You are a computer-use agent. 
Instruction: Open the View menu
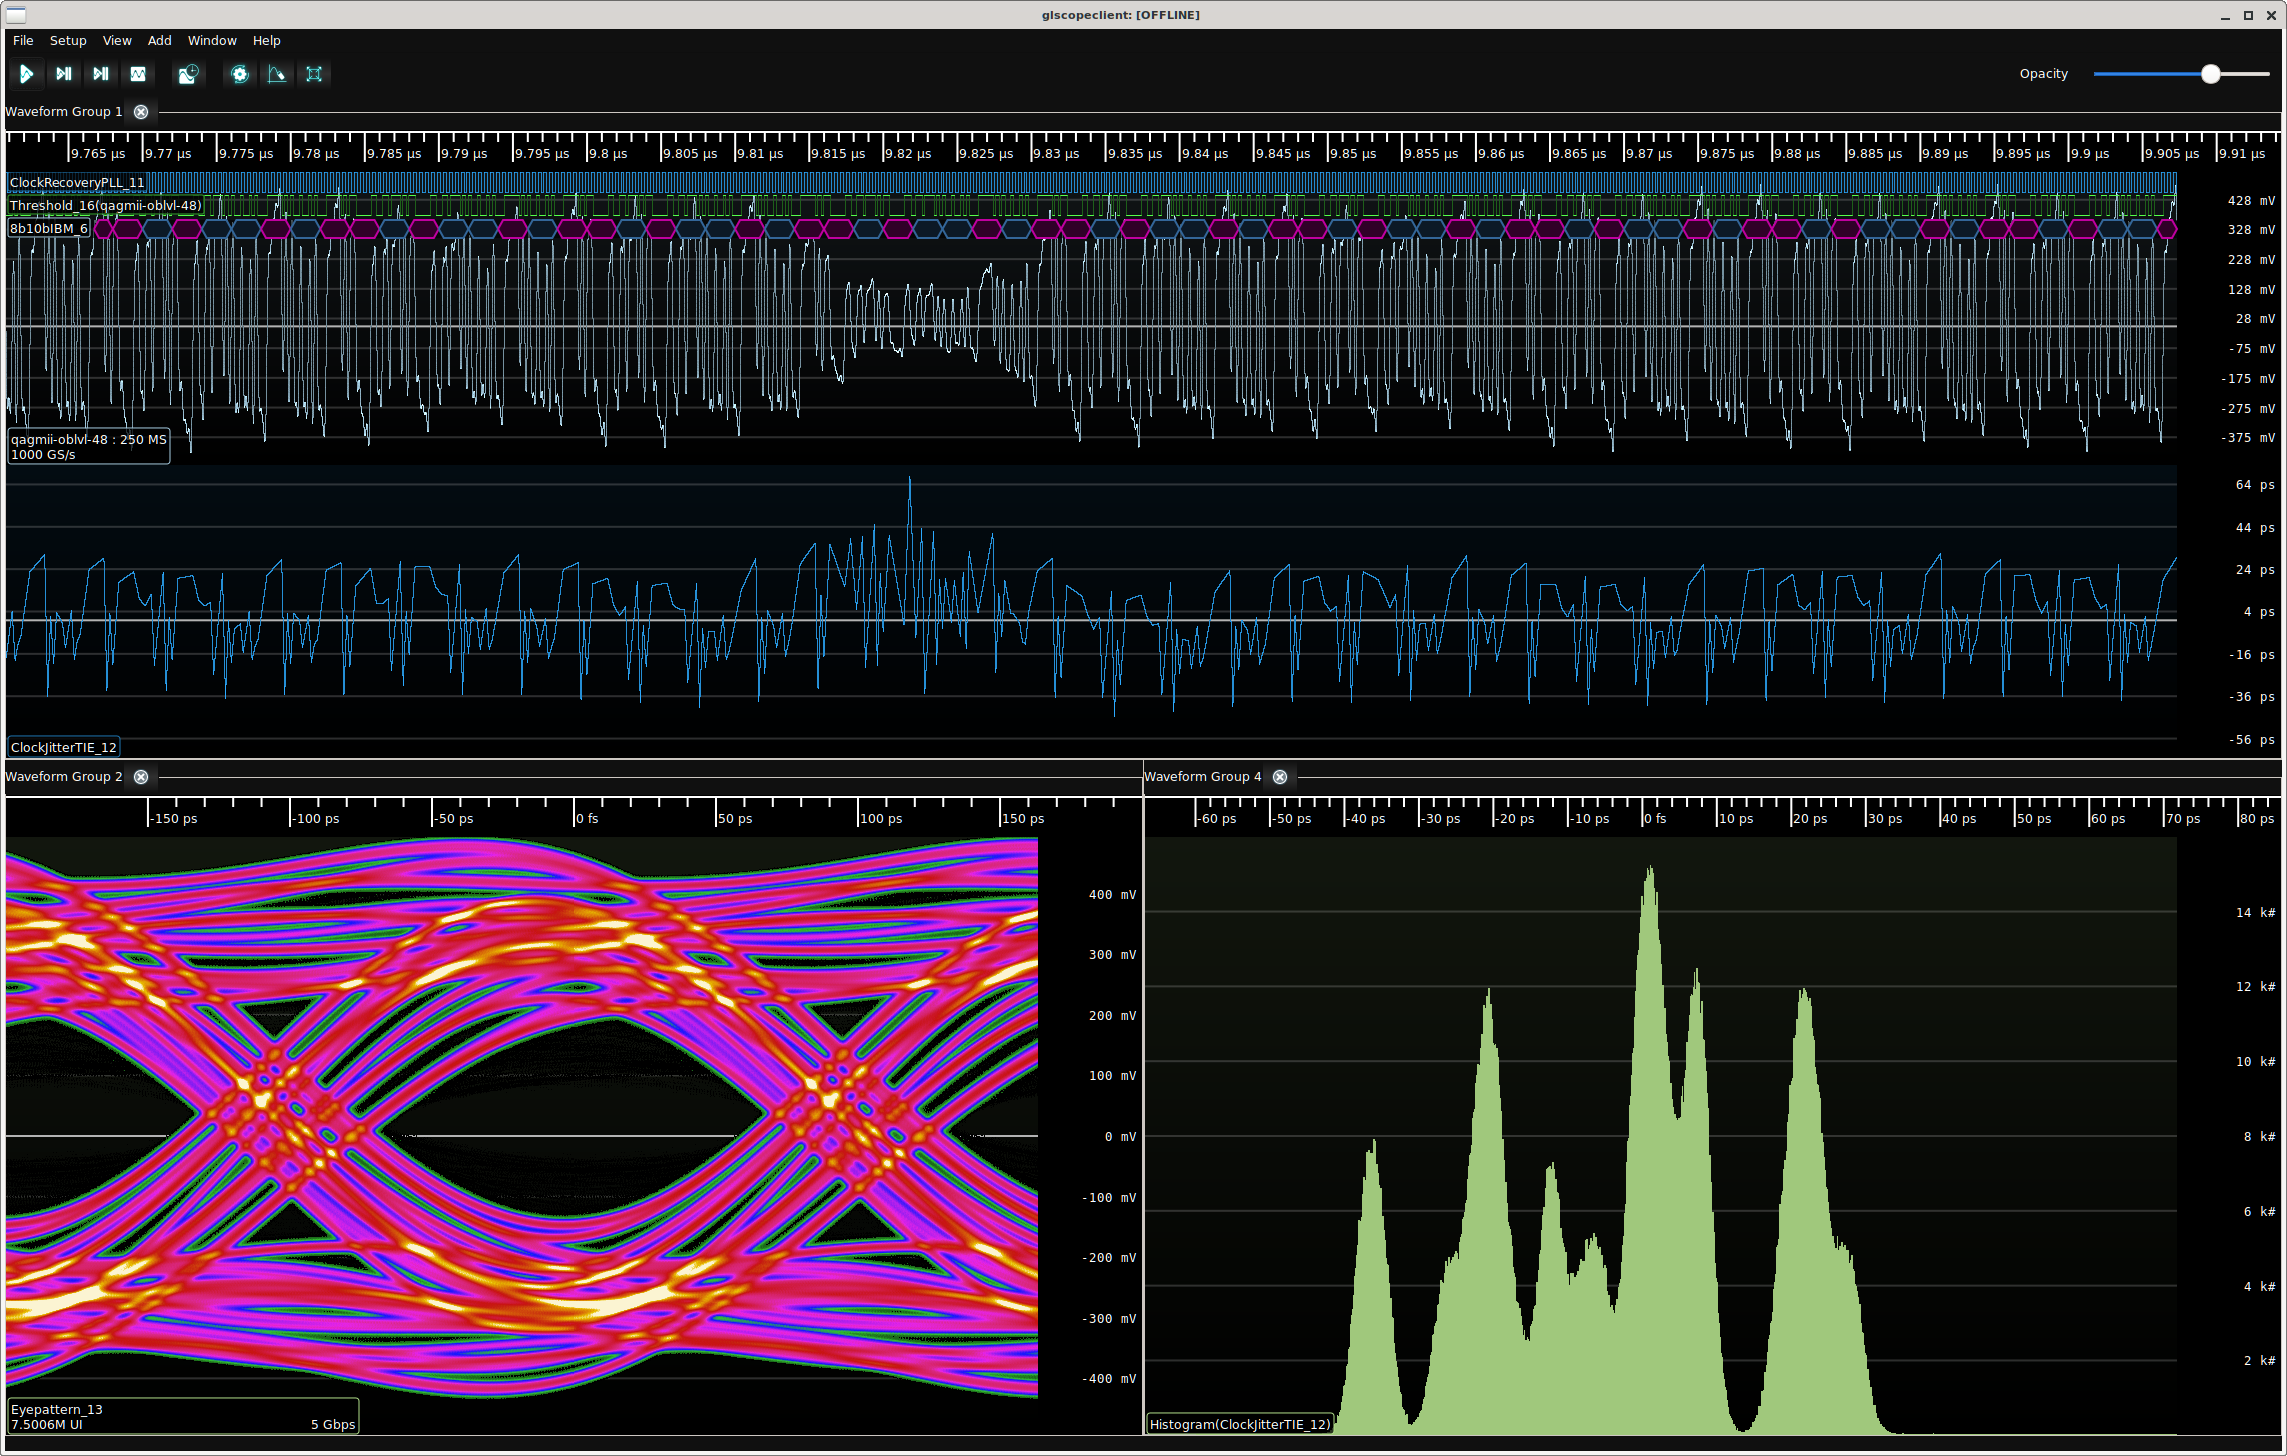[x=117, y=41]
